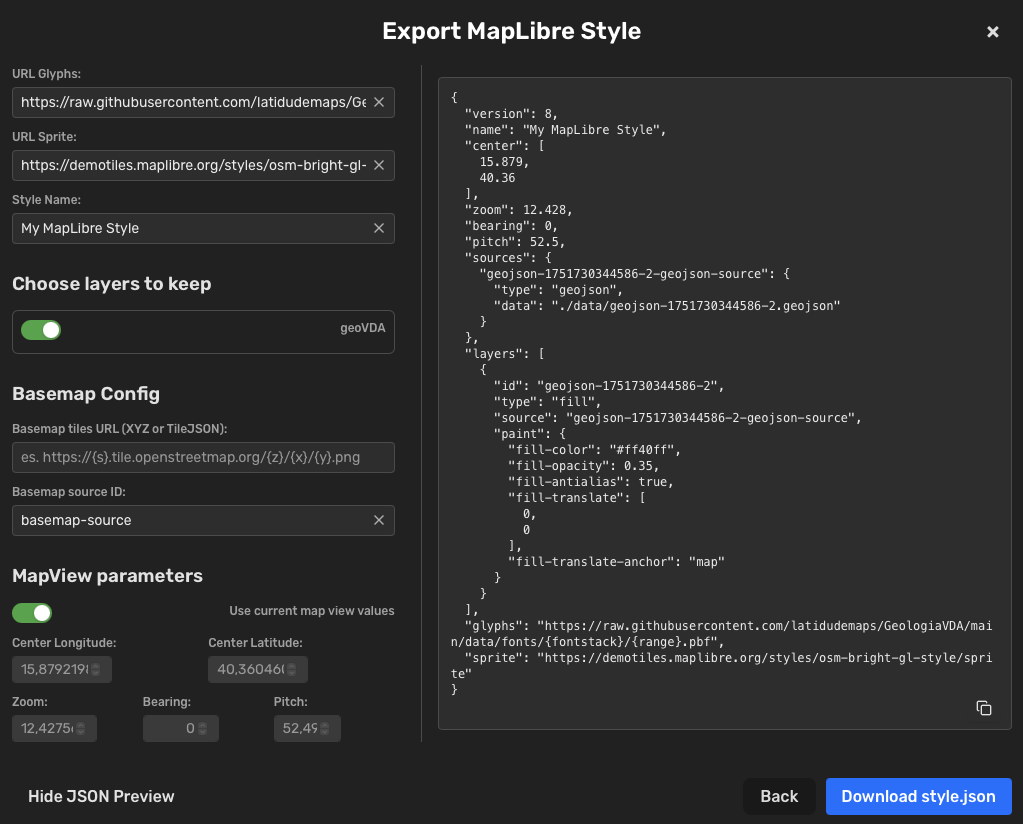The width and height of the screenshot is (1023, 824).
Task: Collapse the panel via Hide JSON Preview
Action: pyautogui.click(x=100, y=796)
